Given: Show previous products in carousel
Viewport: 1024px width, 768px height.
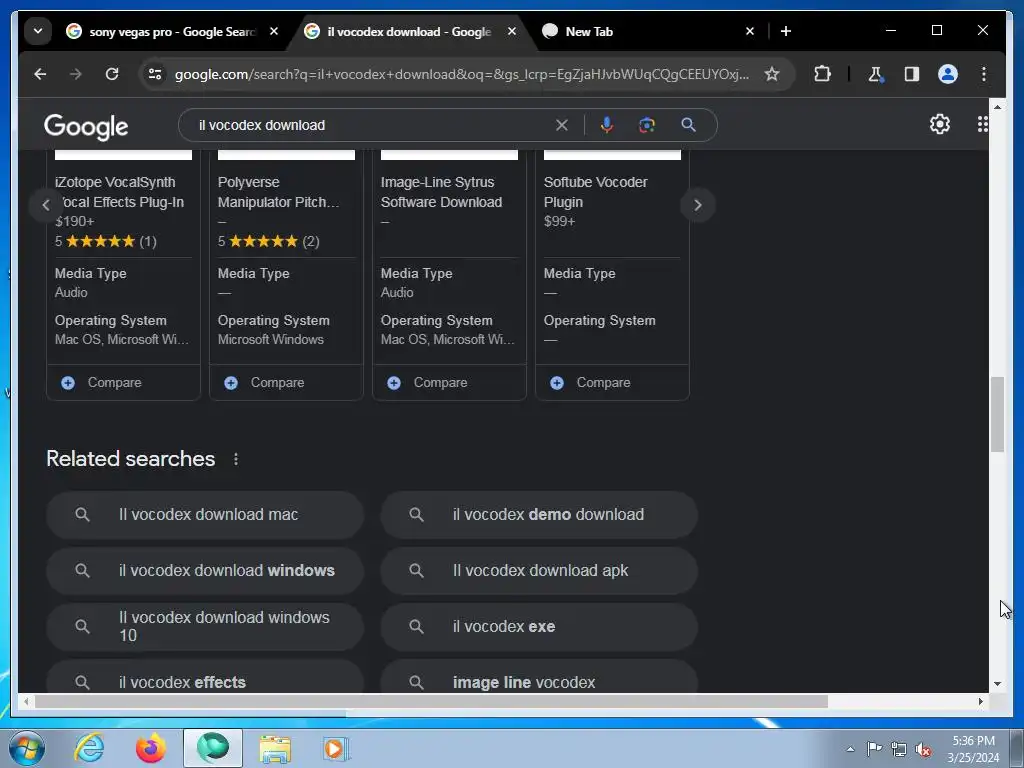Looking at the screenshot, I should pos(46,205).
